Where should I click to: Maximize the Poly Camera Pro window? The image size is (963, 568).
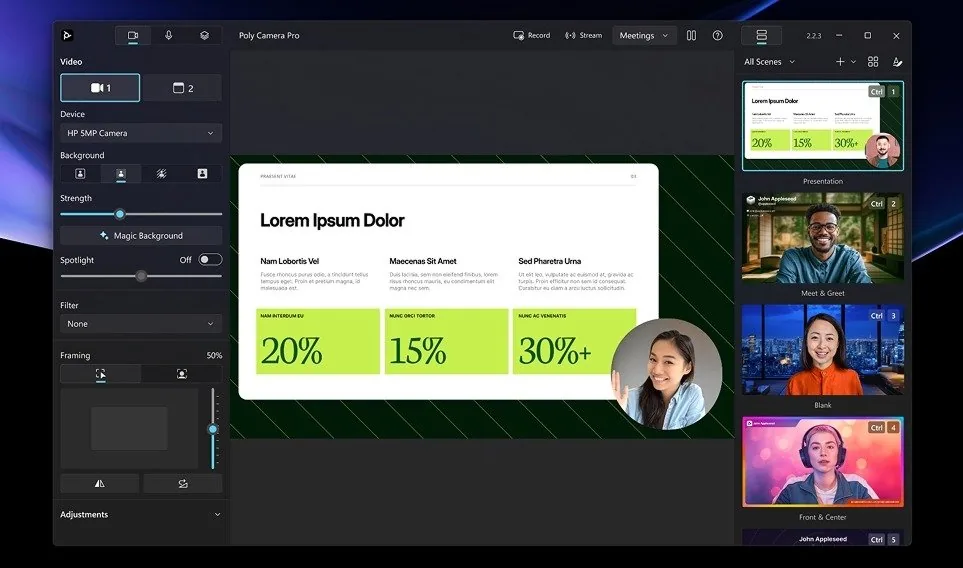(x=867, y=36)
